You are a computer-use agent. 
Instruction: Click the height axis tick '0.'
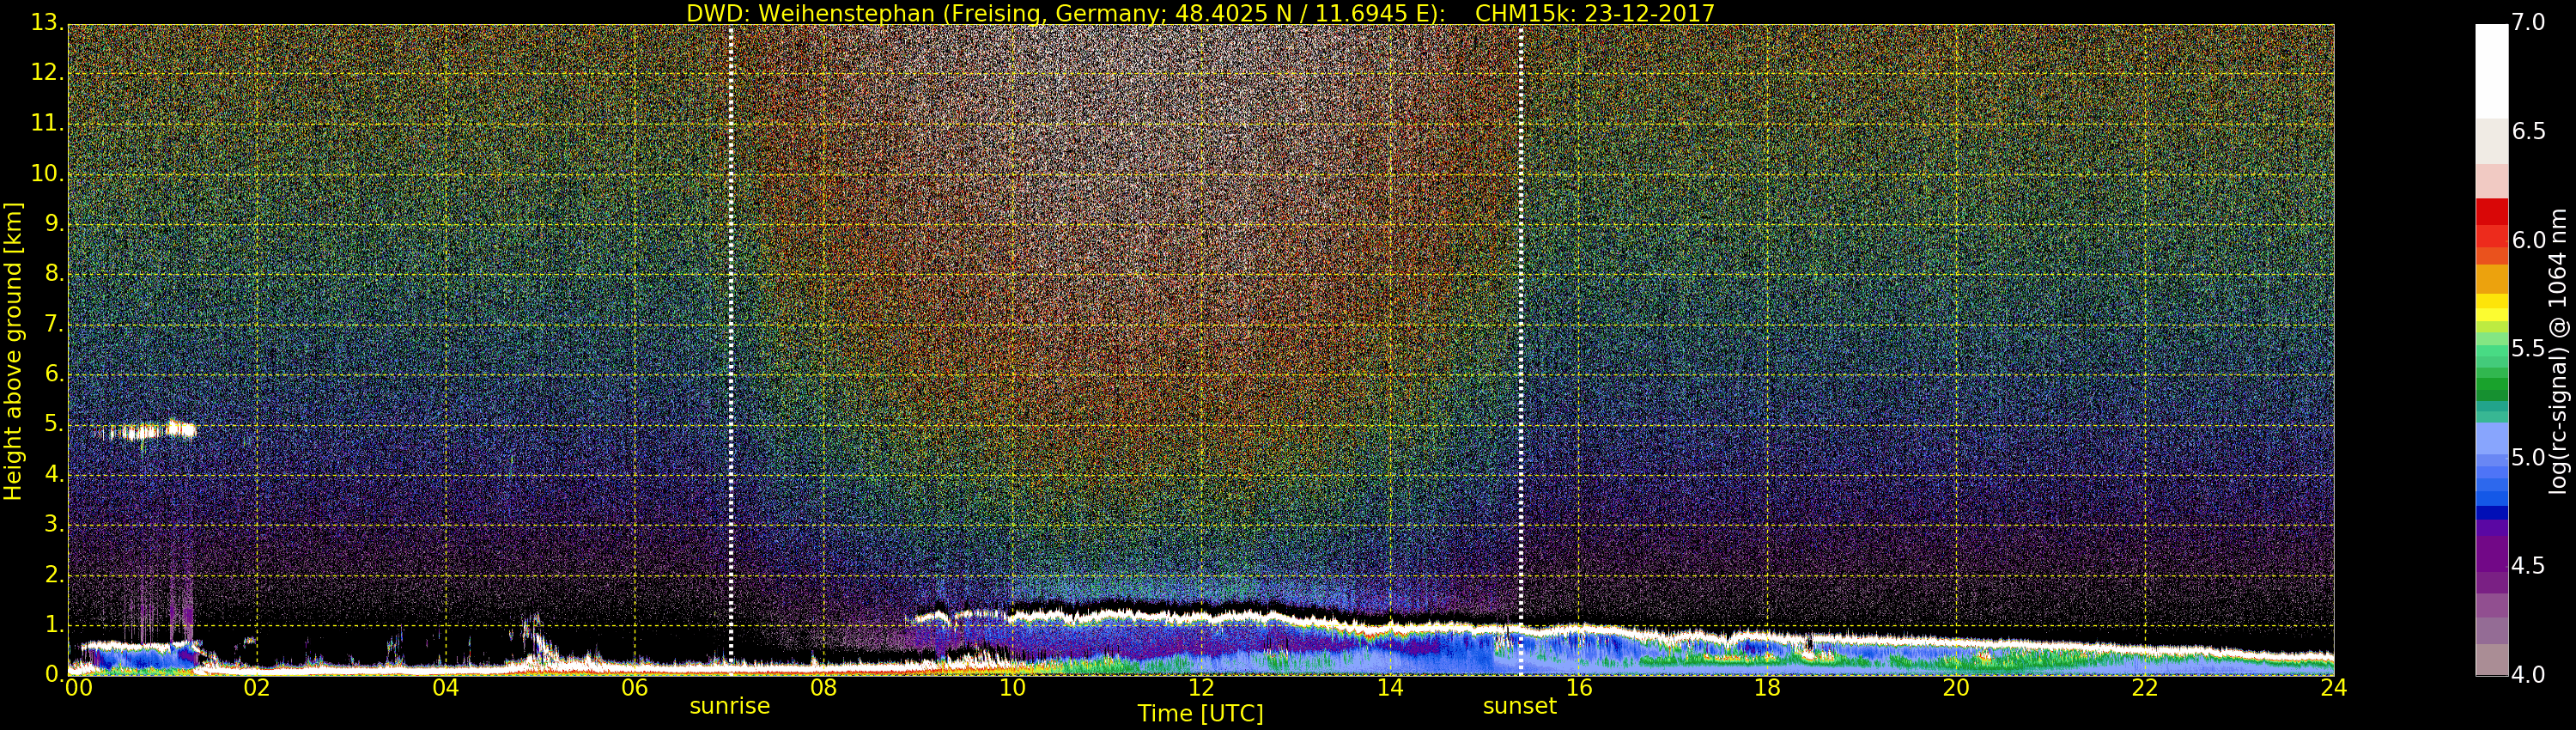click(x=53, y=674)
